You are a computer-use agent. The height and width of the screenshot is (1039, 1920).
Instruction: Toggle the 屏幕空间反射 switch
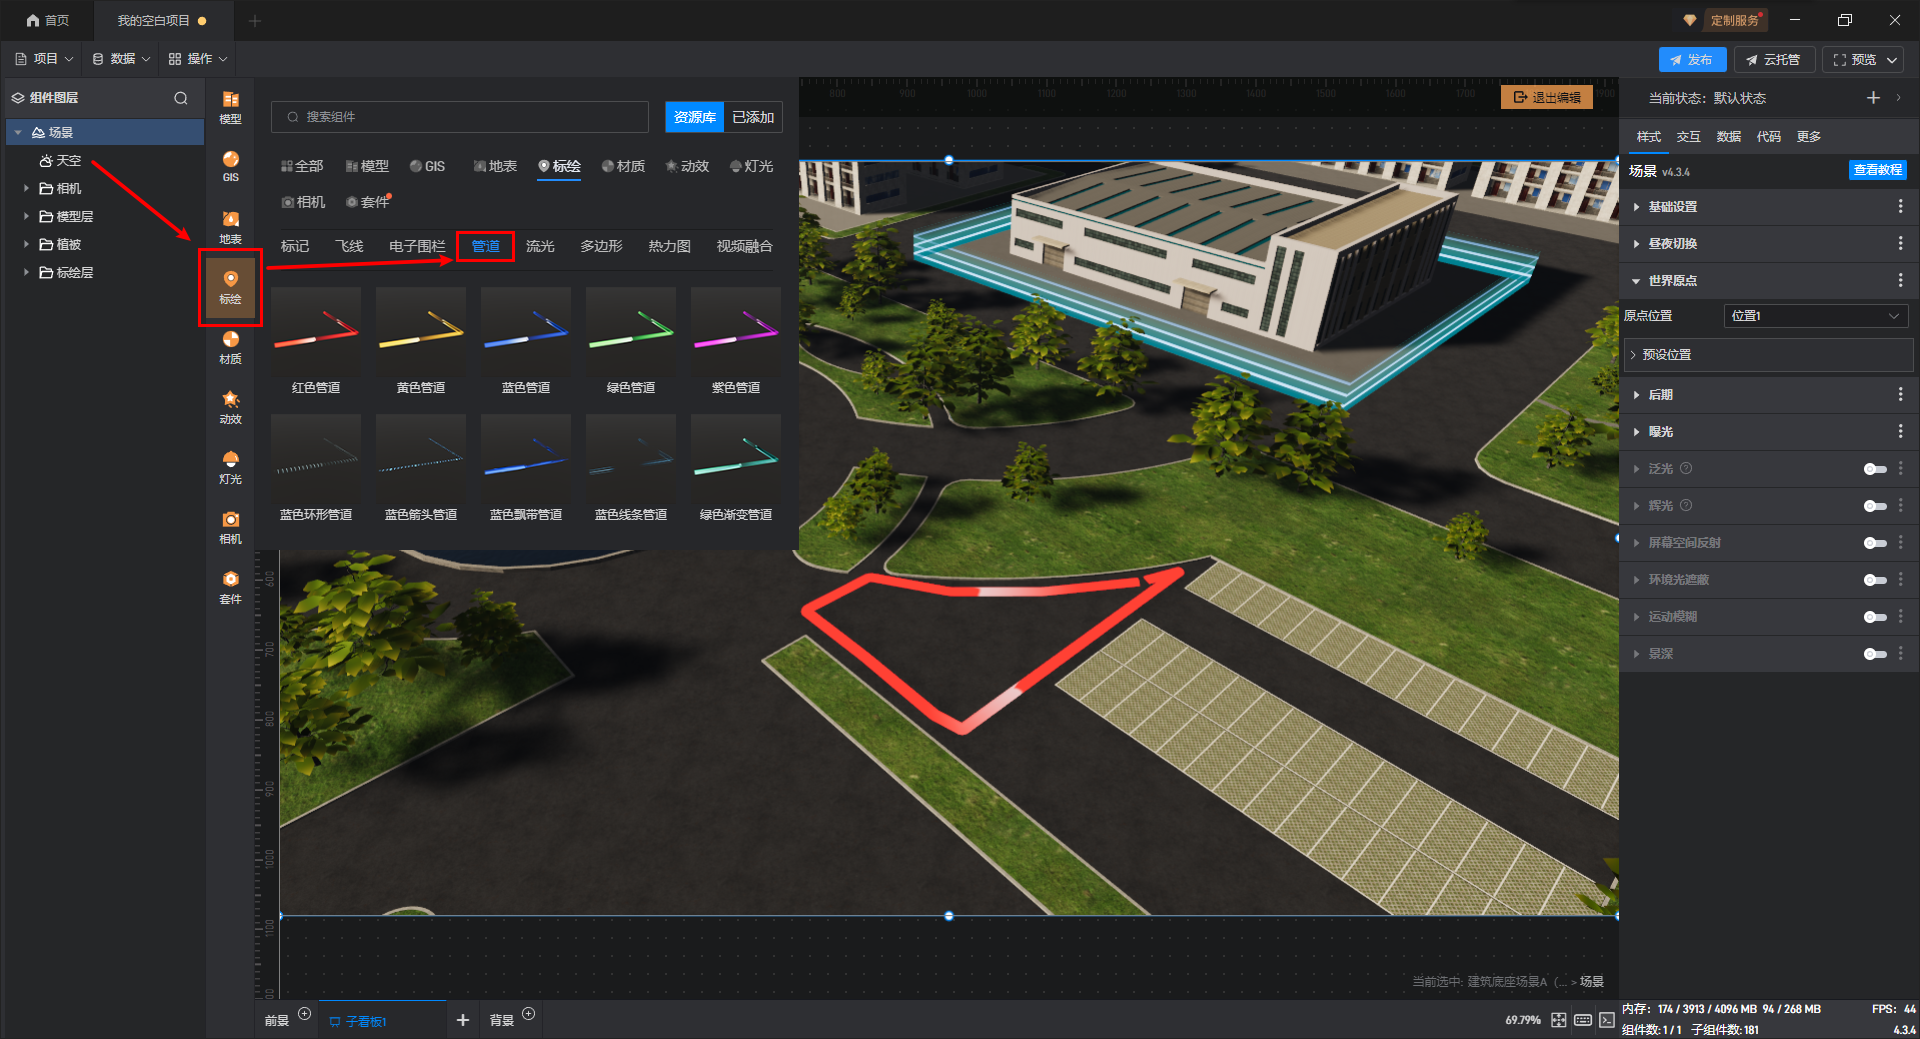pyautogui.click(x=1875, y=543)
